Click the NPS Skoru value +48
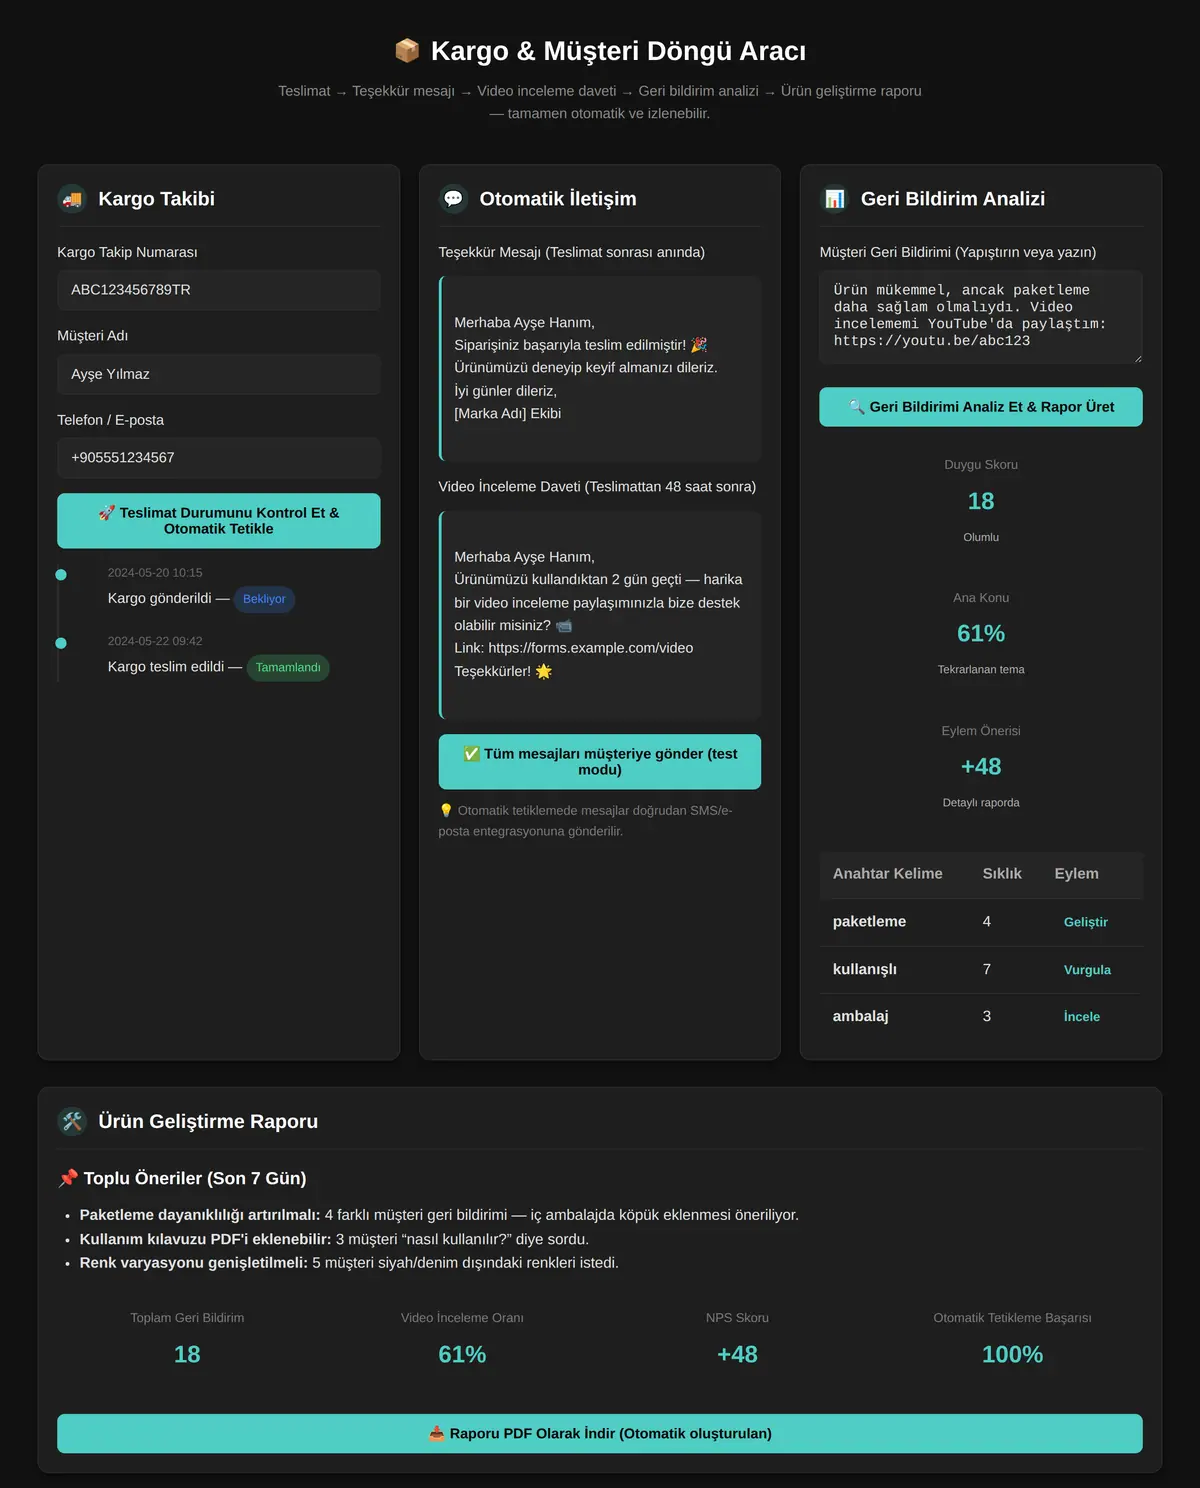The image size is (1200, 1488). pos(737,1355)
